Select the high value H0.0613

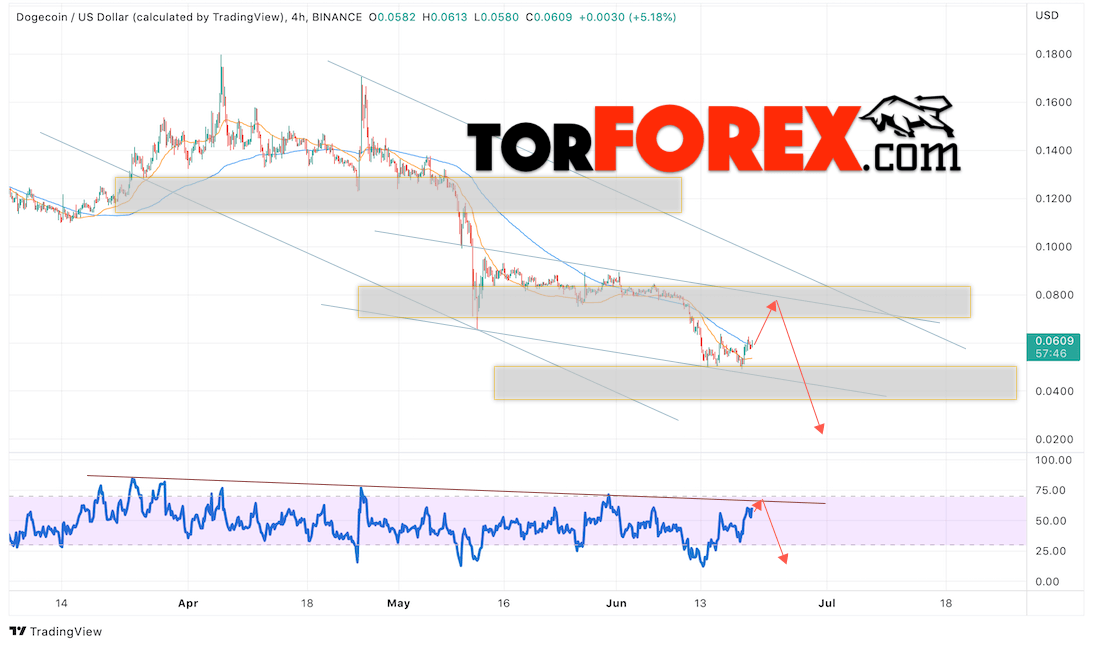pos(444,17)
